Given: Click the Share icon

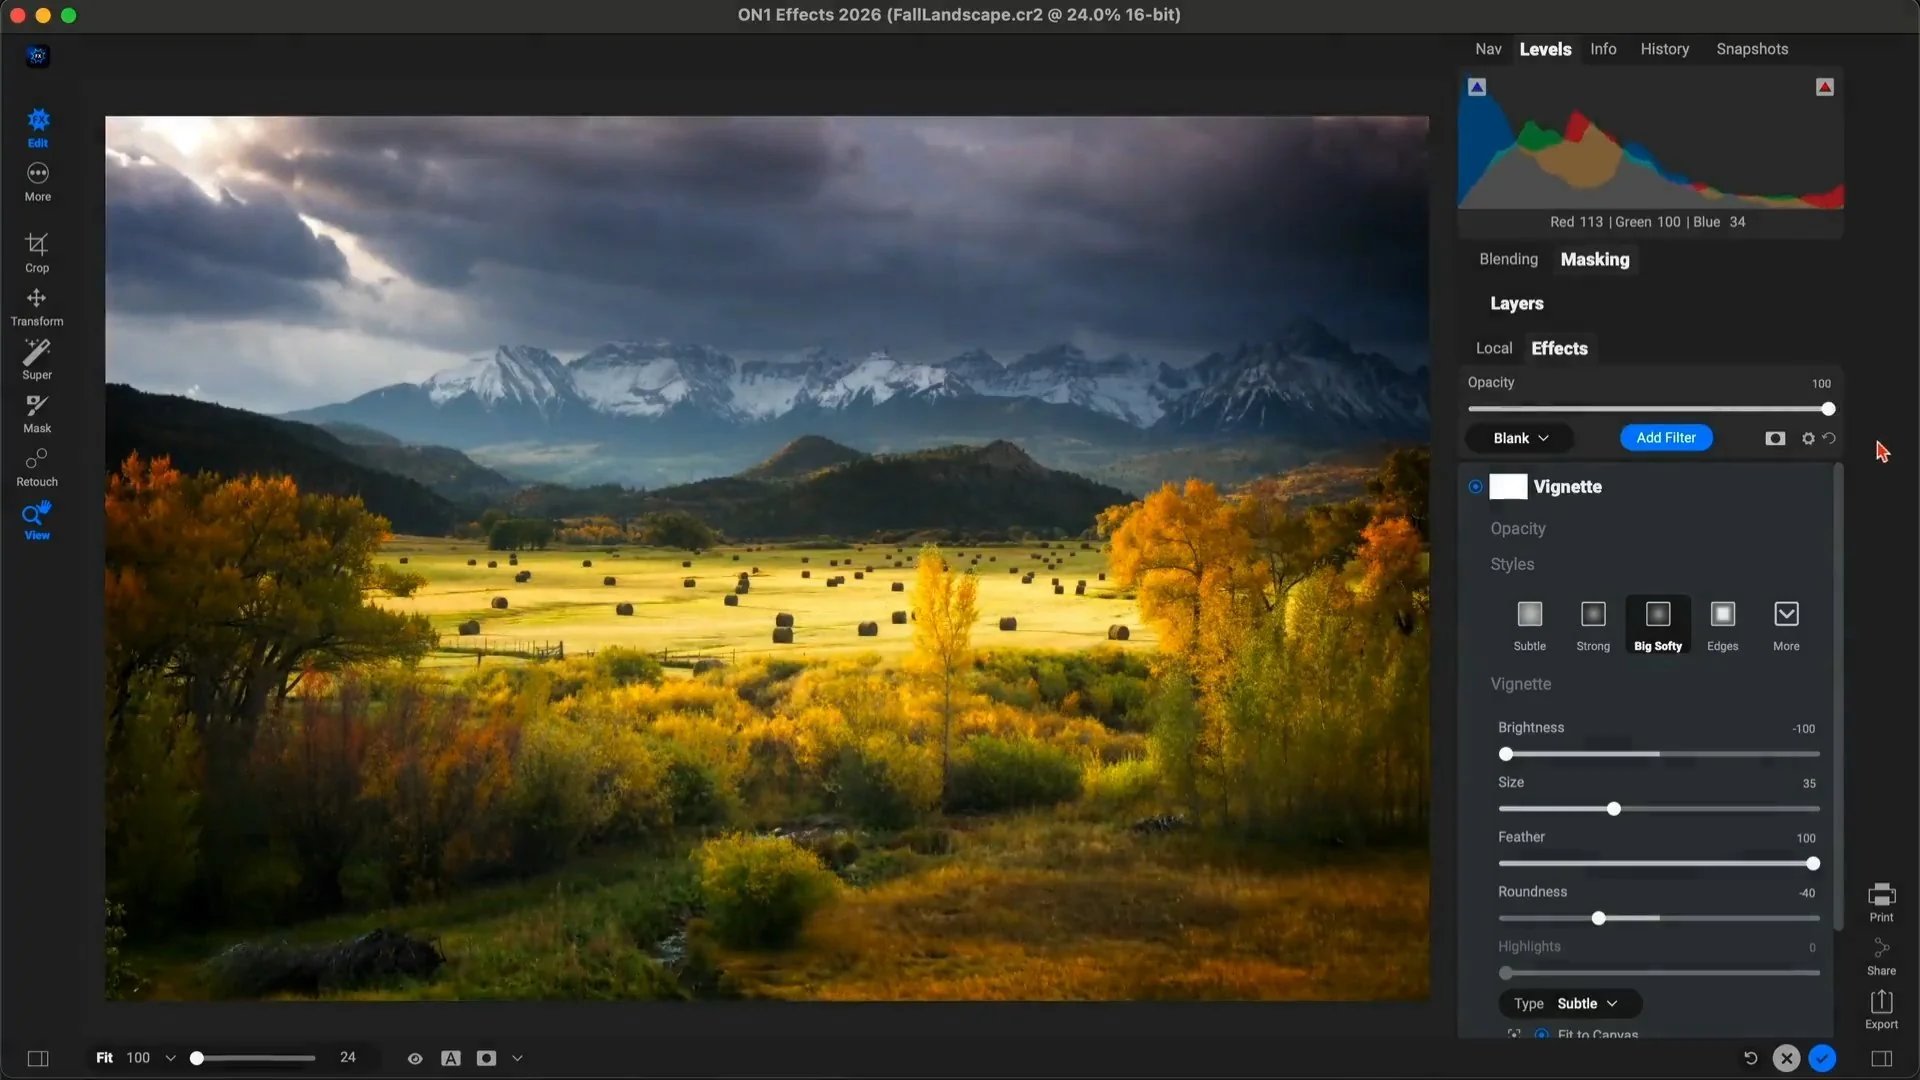Looking at the screenshot, I should 1881,956.
